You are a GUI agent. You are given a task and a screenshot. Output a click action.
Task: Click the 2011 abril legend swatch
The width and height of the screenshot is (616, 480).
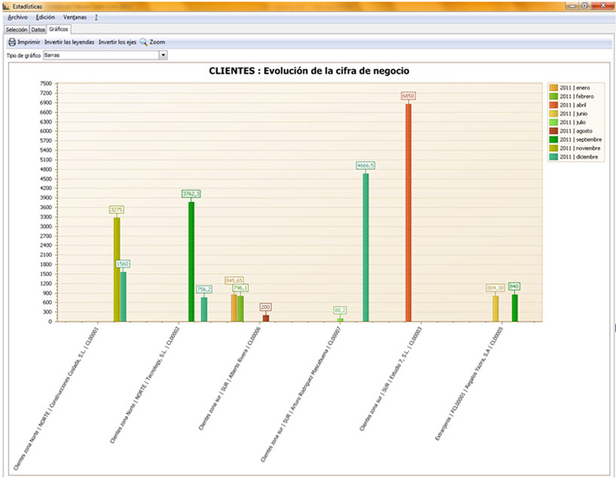[x=554, y=105]
